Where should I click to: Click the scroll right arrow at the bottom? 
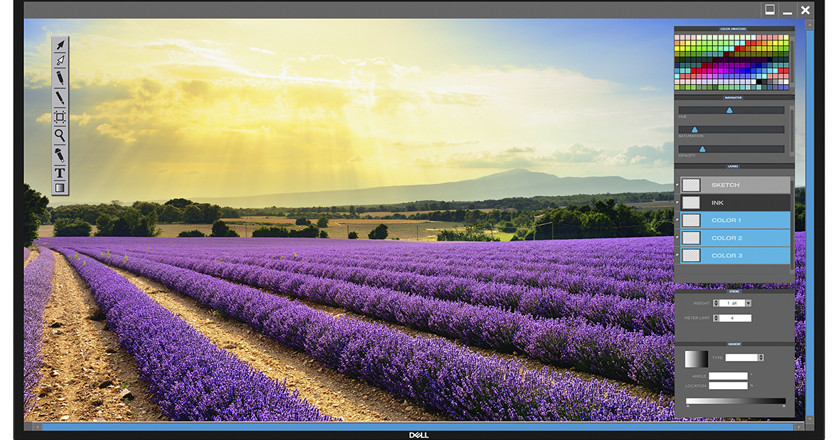click(x=798, y=427)
